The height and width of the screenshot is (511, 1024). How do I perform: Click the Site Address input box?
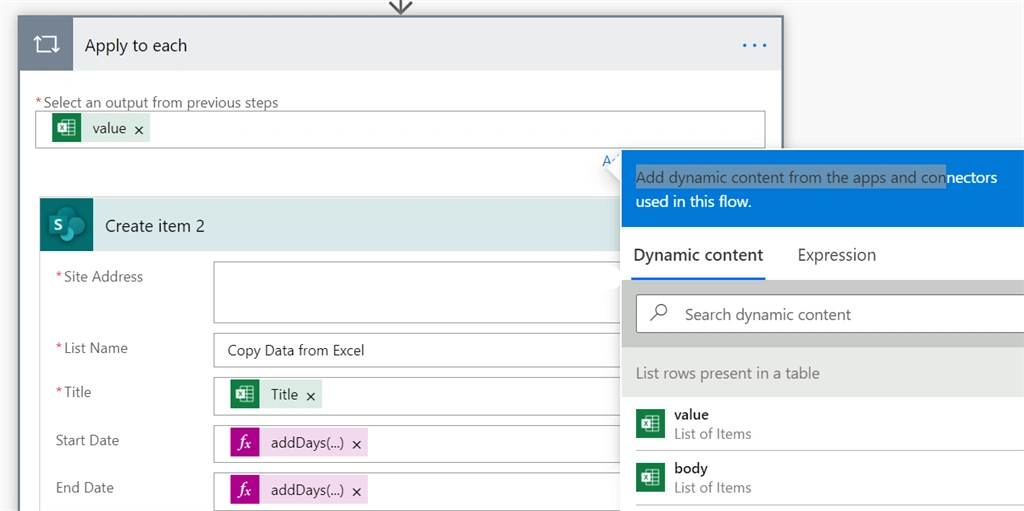417,292
